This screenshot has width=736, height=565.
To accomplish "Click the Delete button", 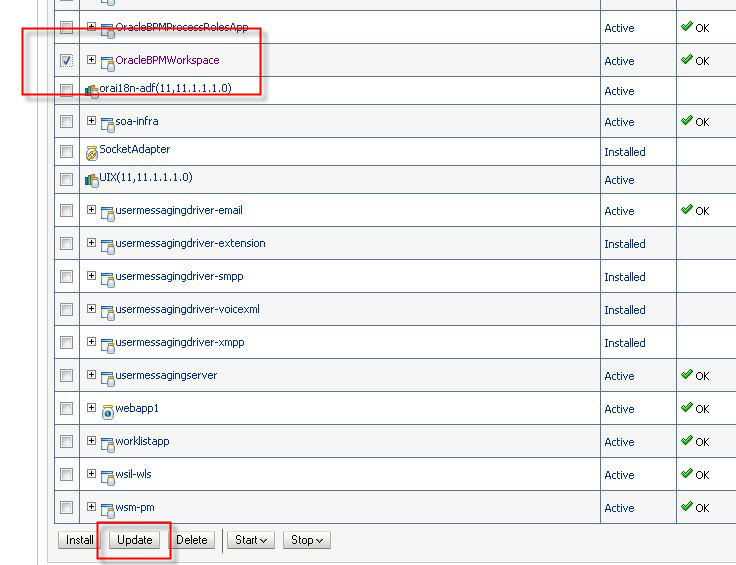I will [192, 540].
